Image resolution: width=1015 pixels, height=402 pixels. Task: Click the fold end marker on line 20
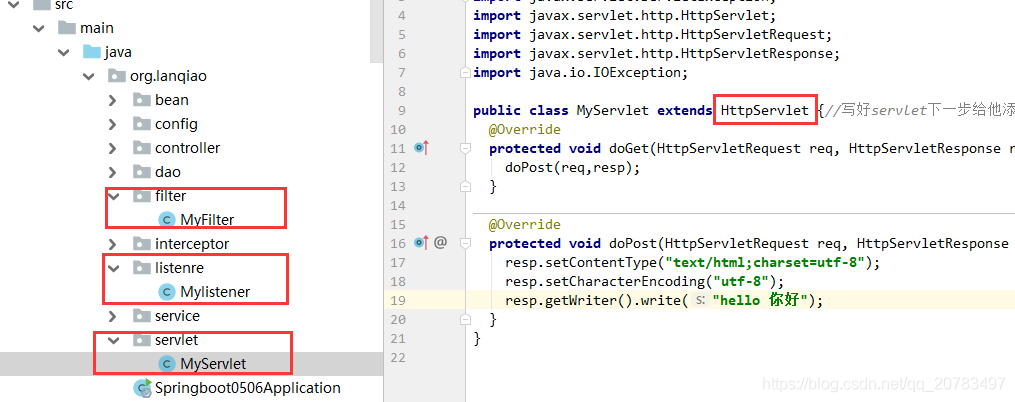(x=465, y=319)
